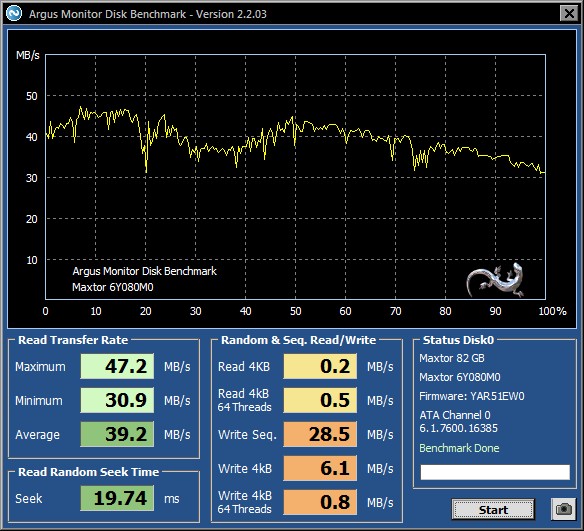Click the 'Maxtor 6Y080M0' label inside the graph
The image size is (584, 531).
tap(112, 287)
